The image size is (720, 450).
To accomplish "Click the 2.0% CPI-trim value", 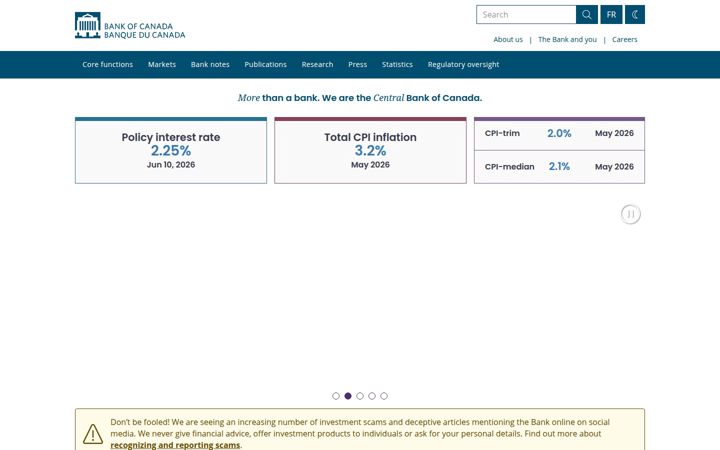I will [x=559, y=134].
